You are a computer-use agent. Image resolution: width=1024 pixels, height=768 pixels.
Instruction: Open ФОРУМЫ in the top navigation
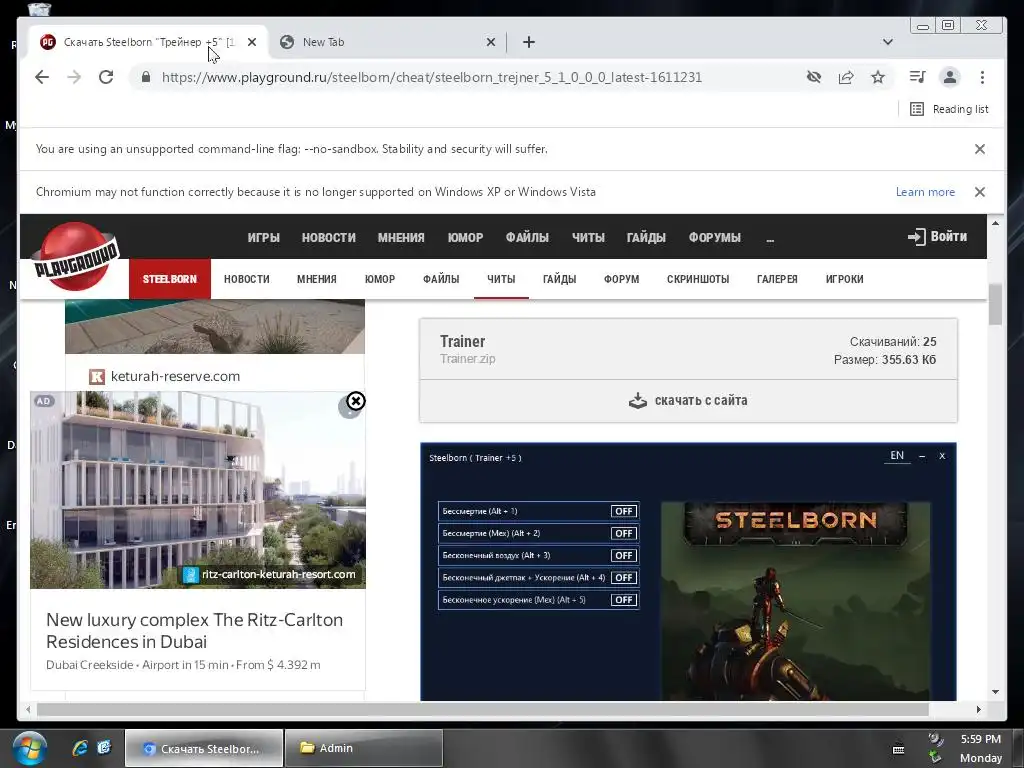[x=714, y=238]
